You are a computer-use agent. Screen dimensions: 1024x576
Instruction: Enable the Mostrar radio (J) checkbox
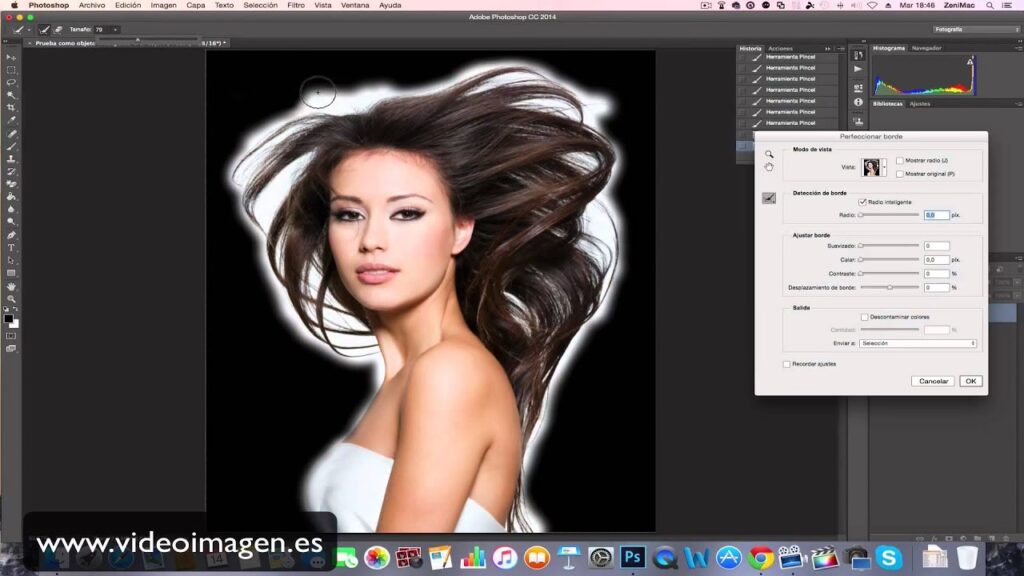(x=900, y=160)
